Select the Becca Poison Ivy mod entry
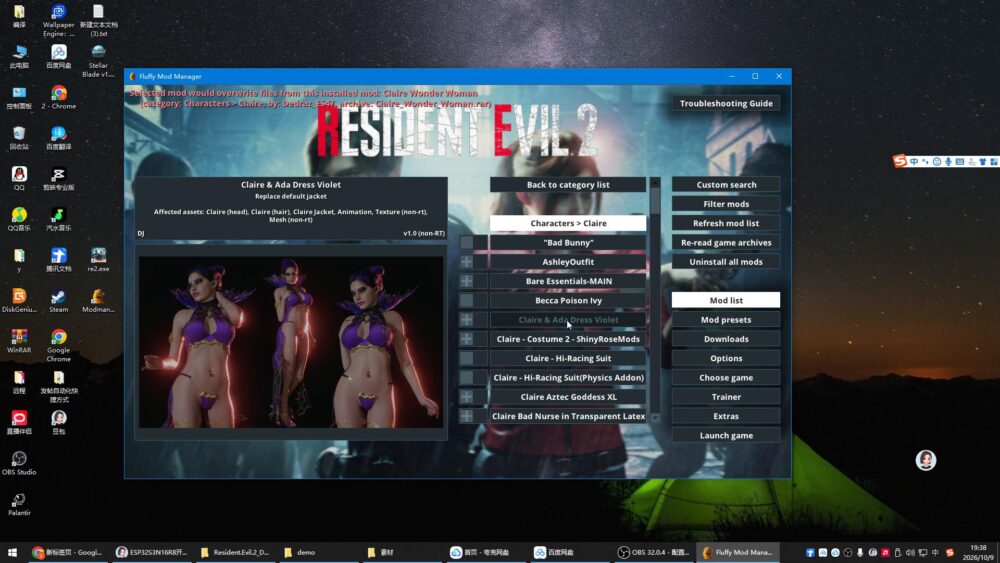Image resolution: width=1000 pixels, height=563 pixels. click(x=568, y=300)
